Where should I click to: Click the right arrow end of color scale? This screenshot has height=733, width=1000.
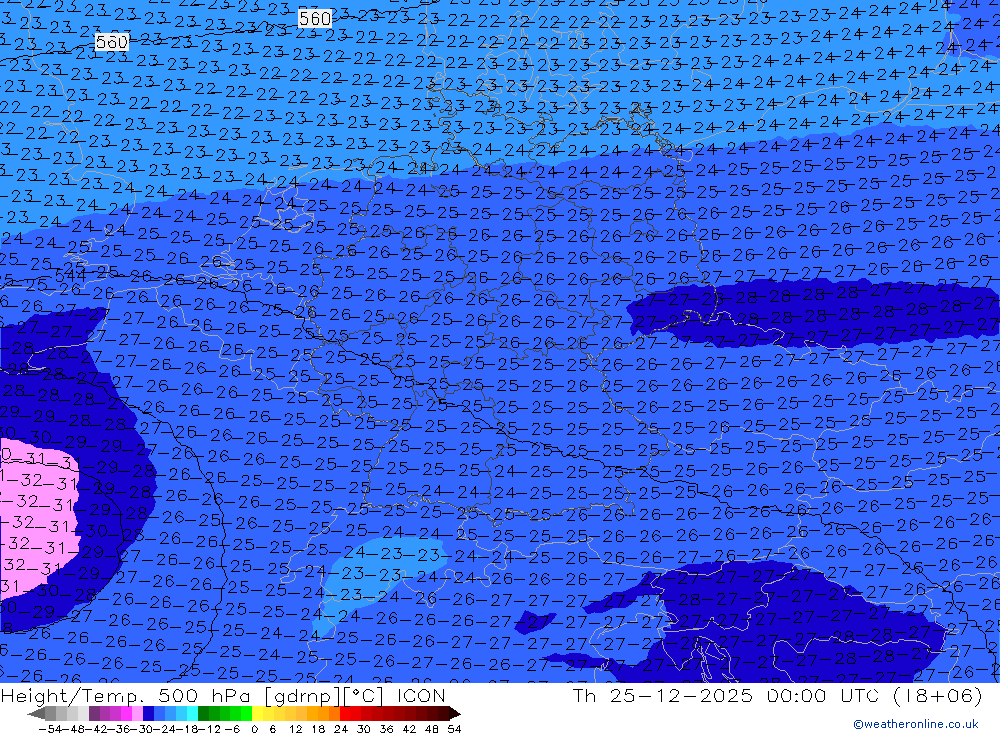coord(455,713)
